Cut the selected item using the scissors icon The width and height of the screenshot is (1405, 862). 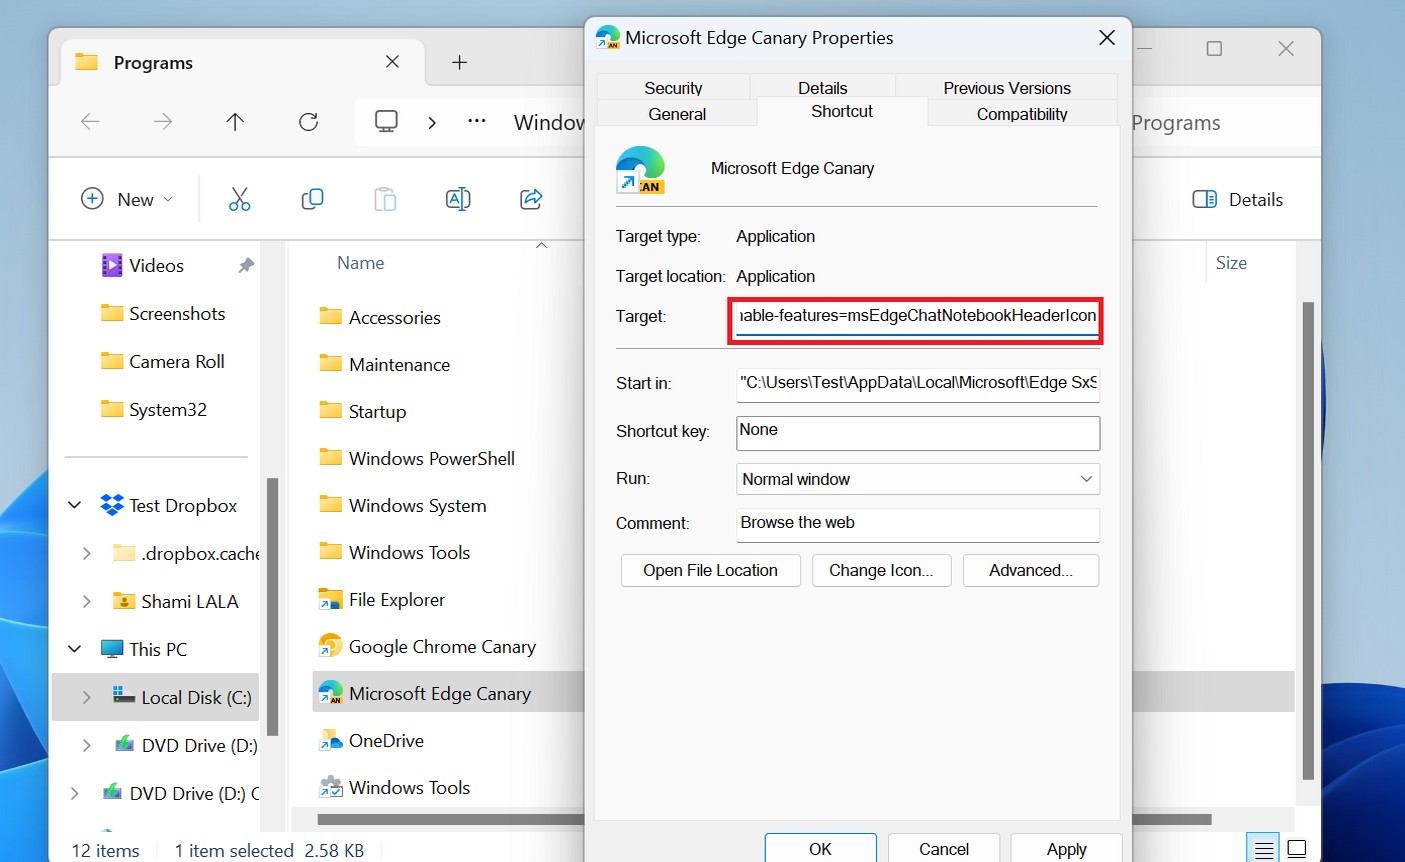239,199
